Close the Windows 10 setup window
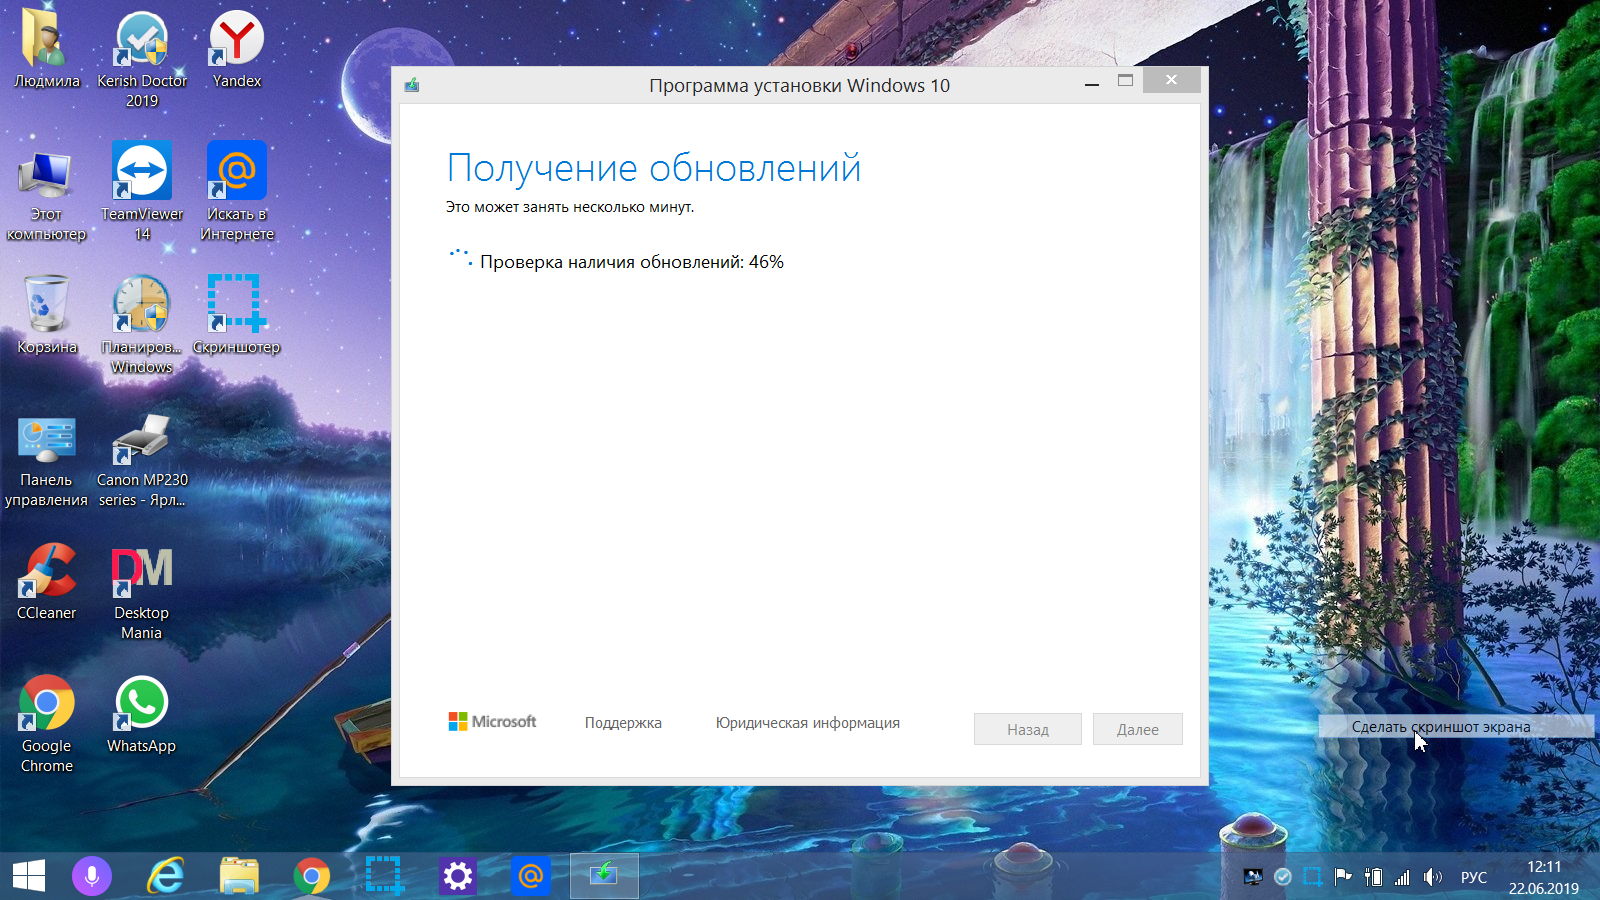 pyautogui.click(x=1171, y=80)
